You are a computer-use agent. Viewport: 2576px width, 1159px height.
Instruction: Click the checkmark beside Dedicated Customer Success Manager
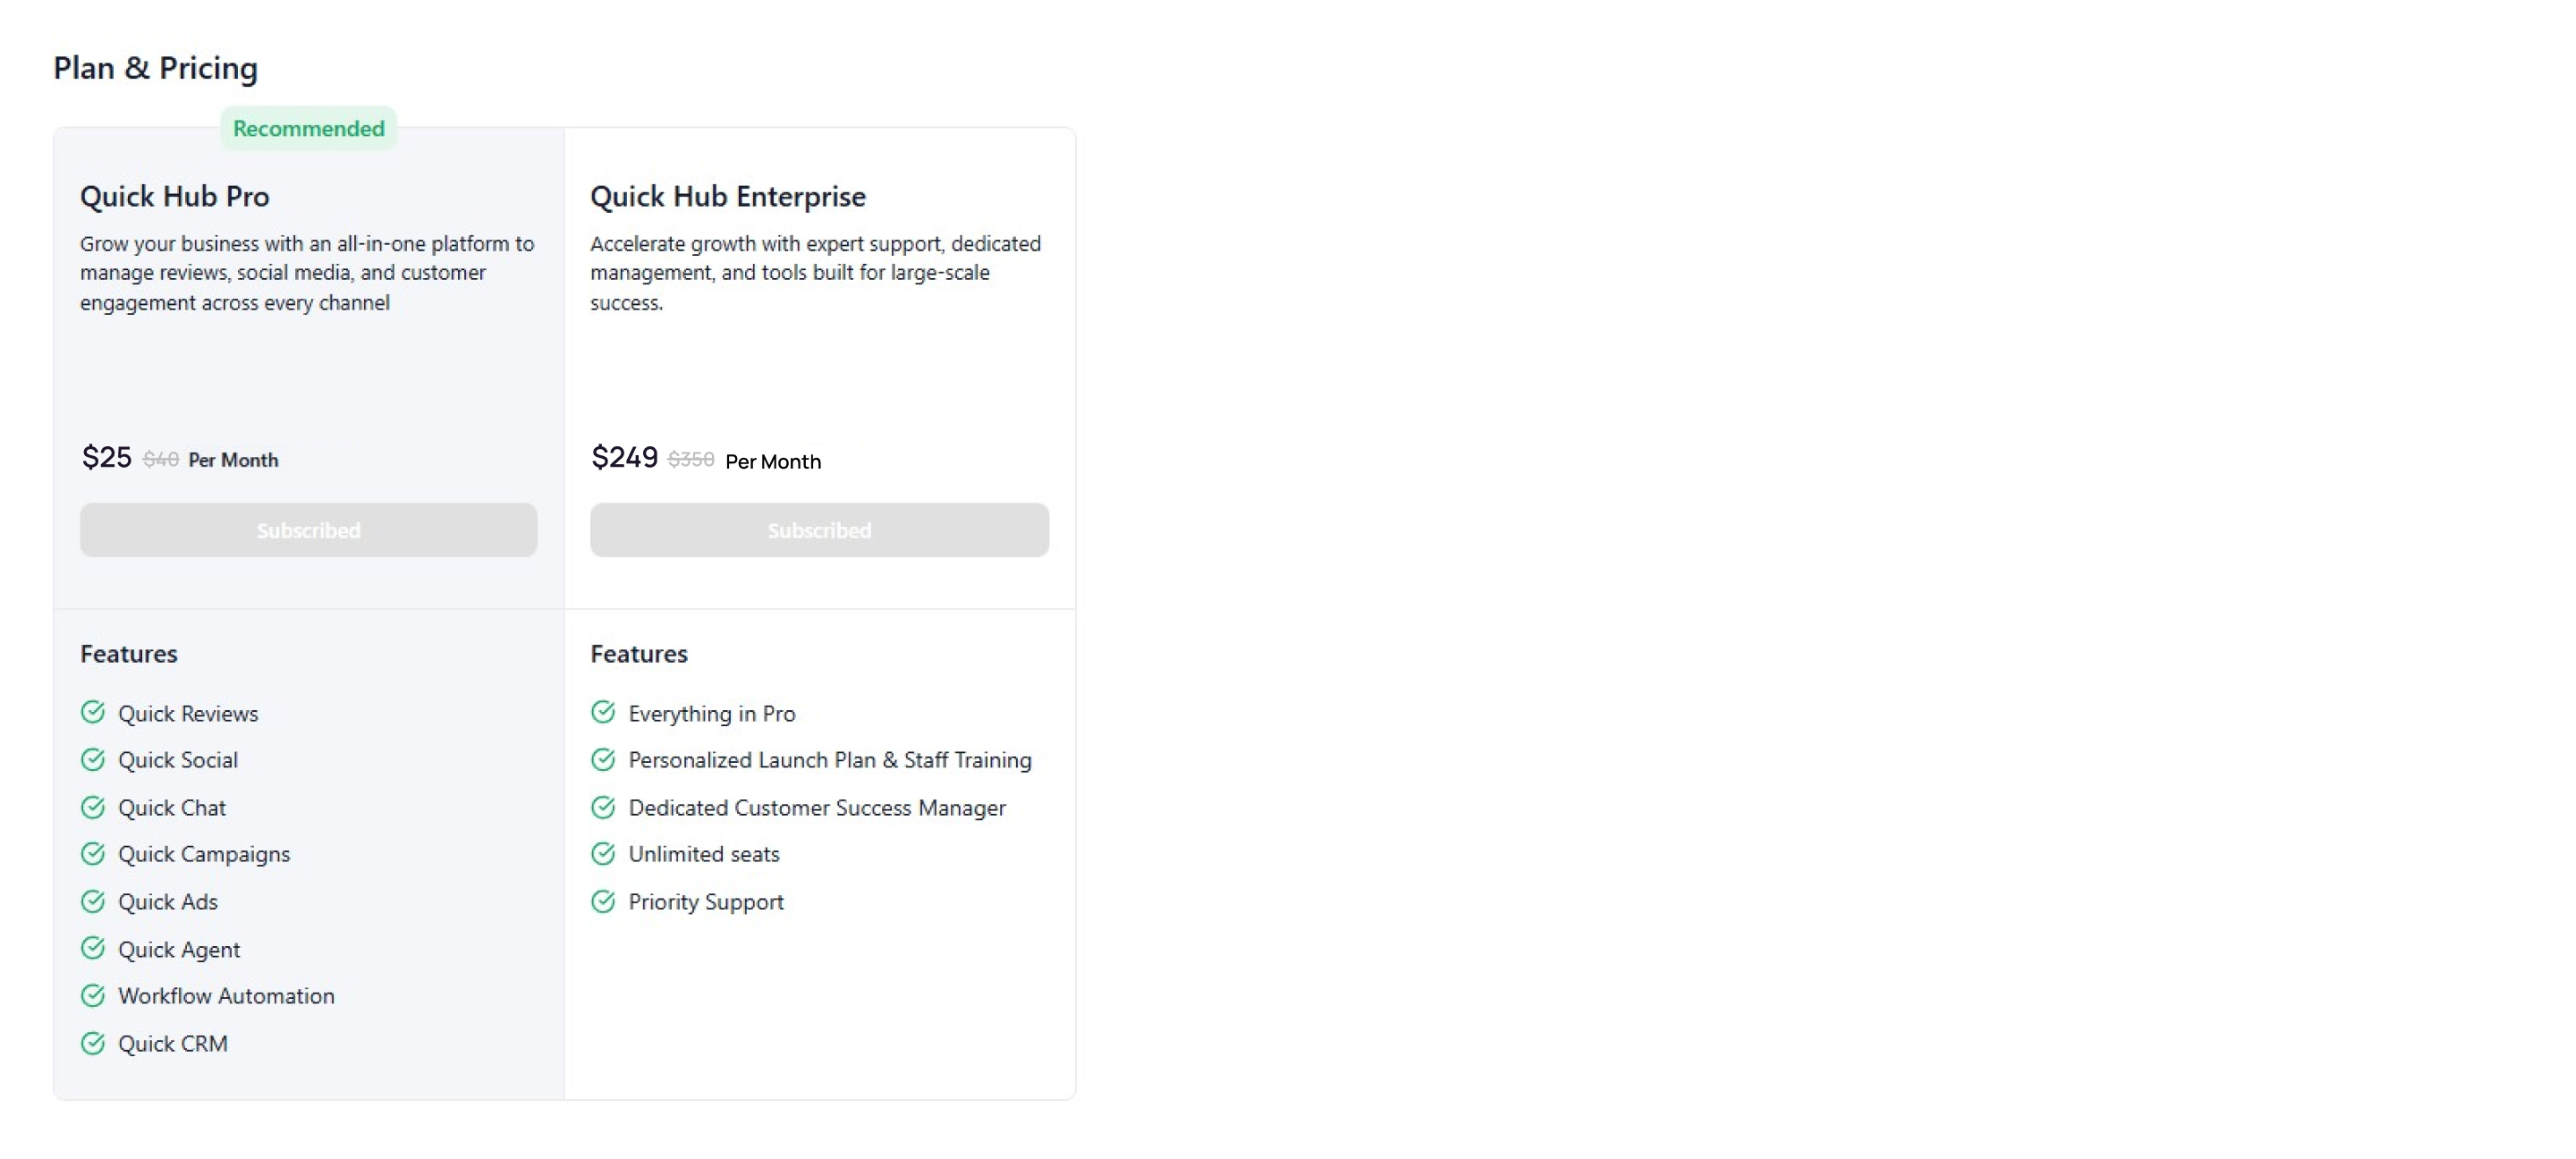point(603,807)
